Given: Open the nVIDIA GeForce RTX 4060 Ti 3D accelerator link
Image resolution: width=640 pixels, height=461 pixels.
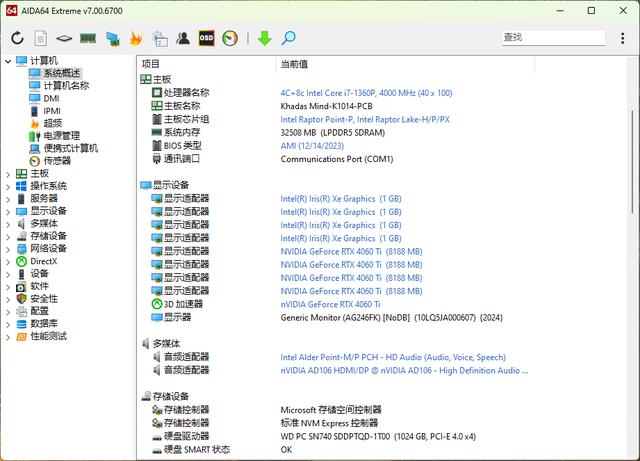Looking at the screenshot, I should (x=330, y=305).
